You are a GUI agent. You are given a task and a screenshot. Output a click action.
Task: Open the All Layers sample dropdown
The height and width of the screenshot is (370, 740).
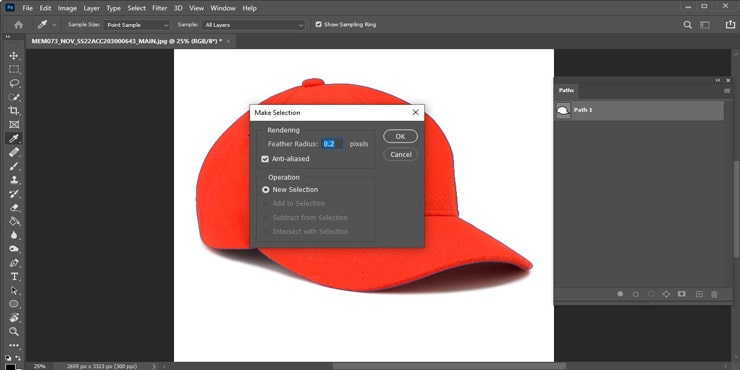[254, 25]
